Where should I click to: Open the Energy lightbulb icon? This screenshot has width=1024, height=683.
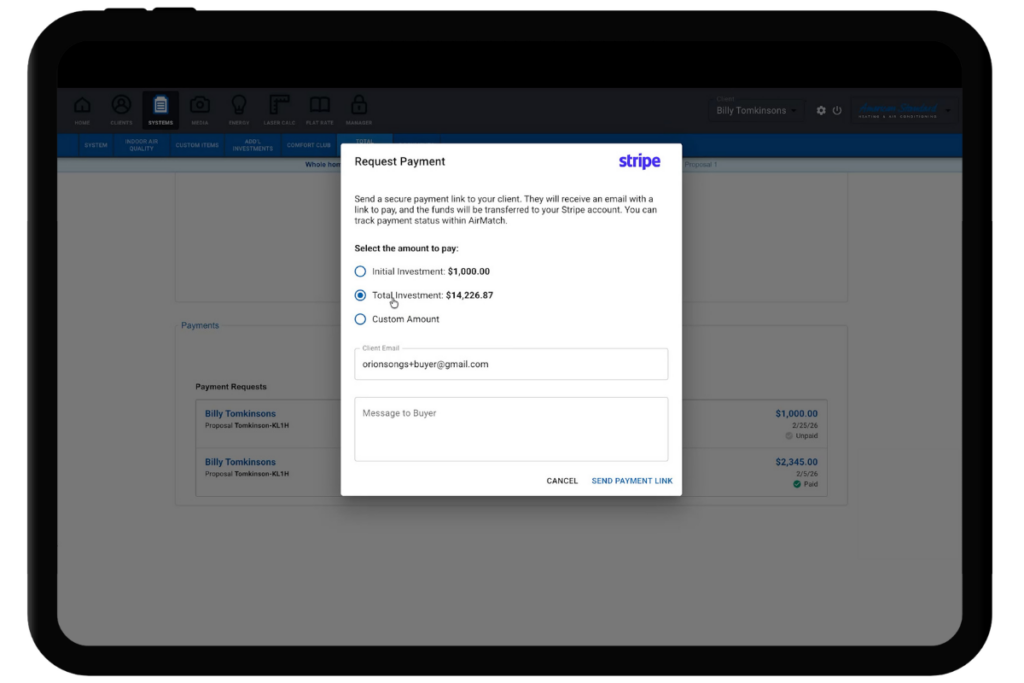(239, 108)
